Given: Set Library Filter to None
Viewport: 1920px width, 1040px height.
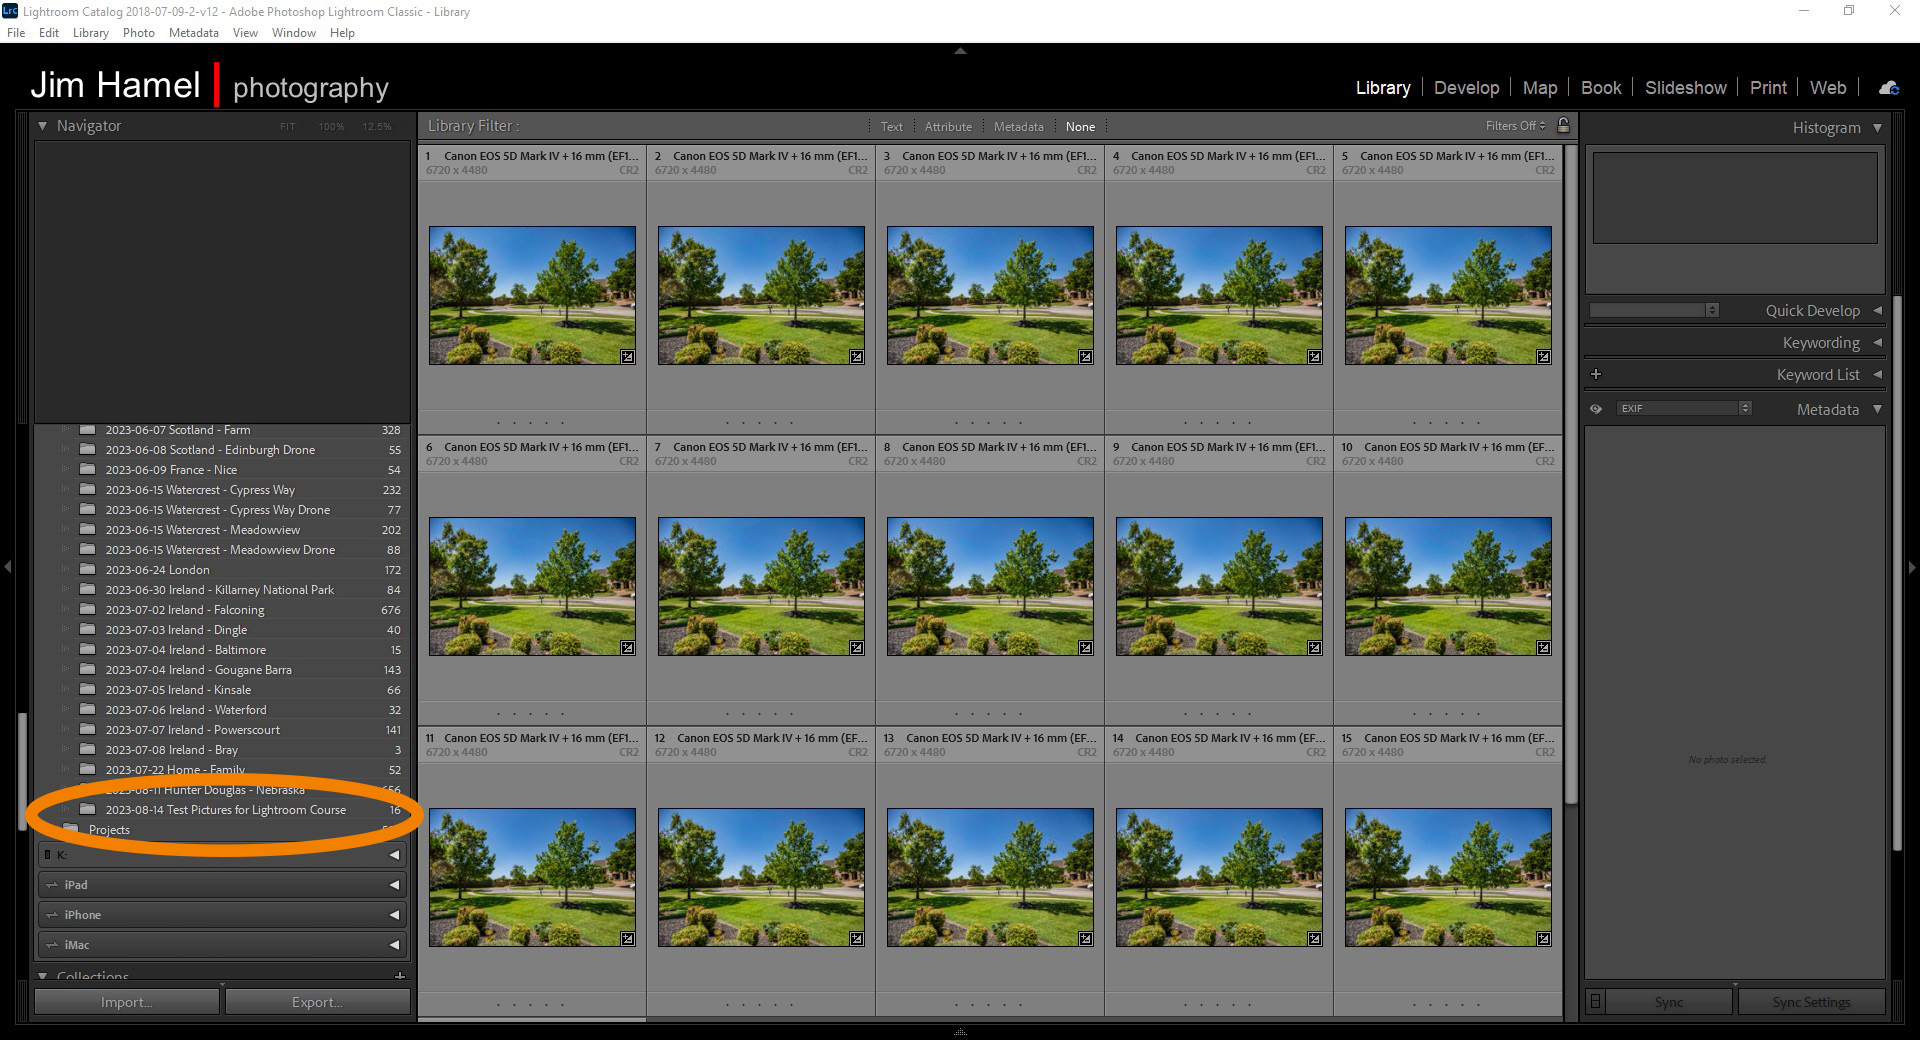Looking at the screenshot, I should (1081, 126).
